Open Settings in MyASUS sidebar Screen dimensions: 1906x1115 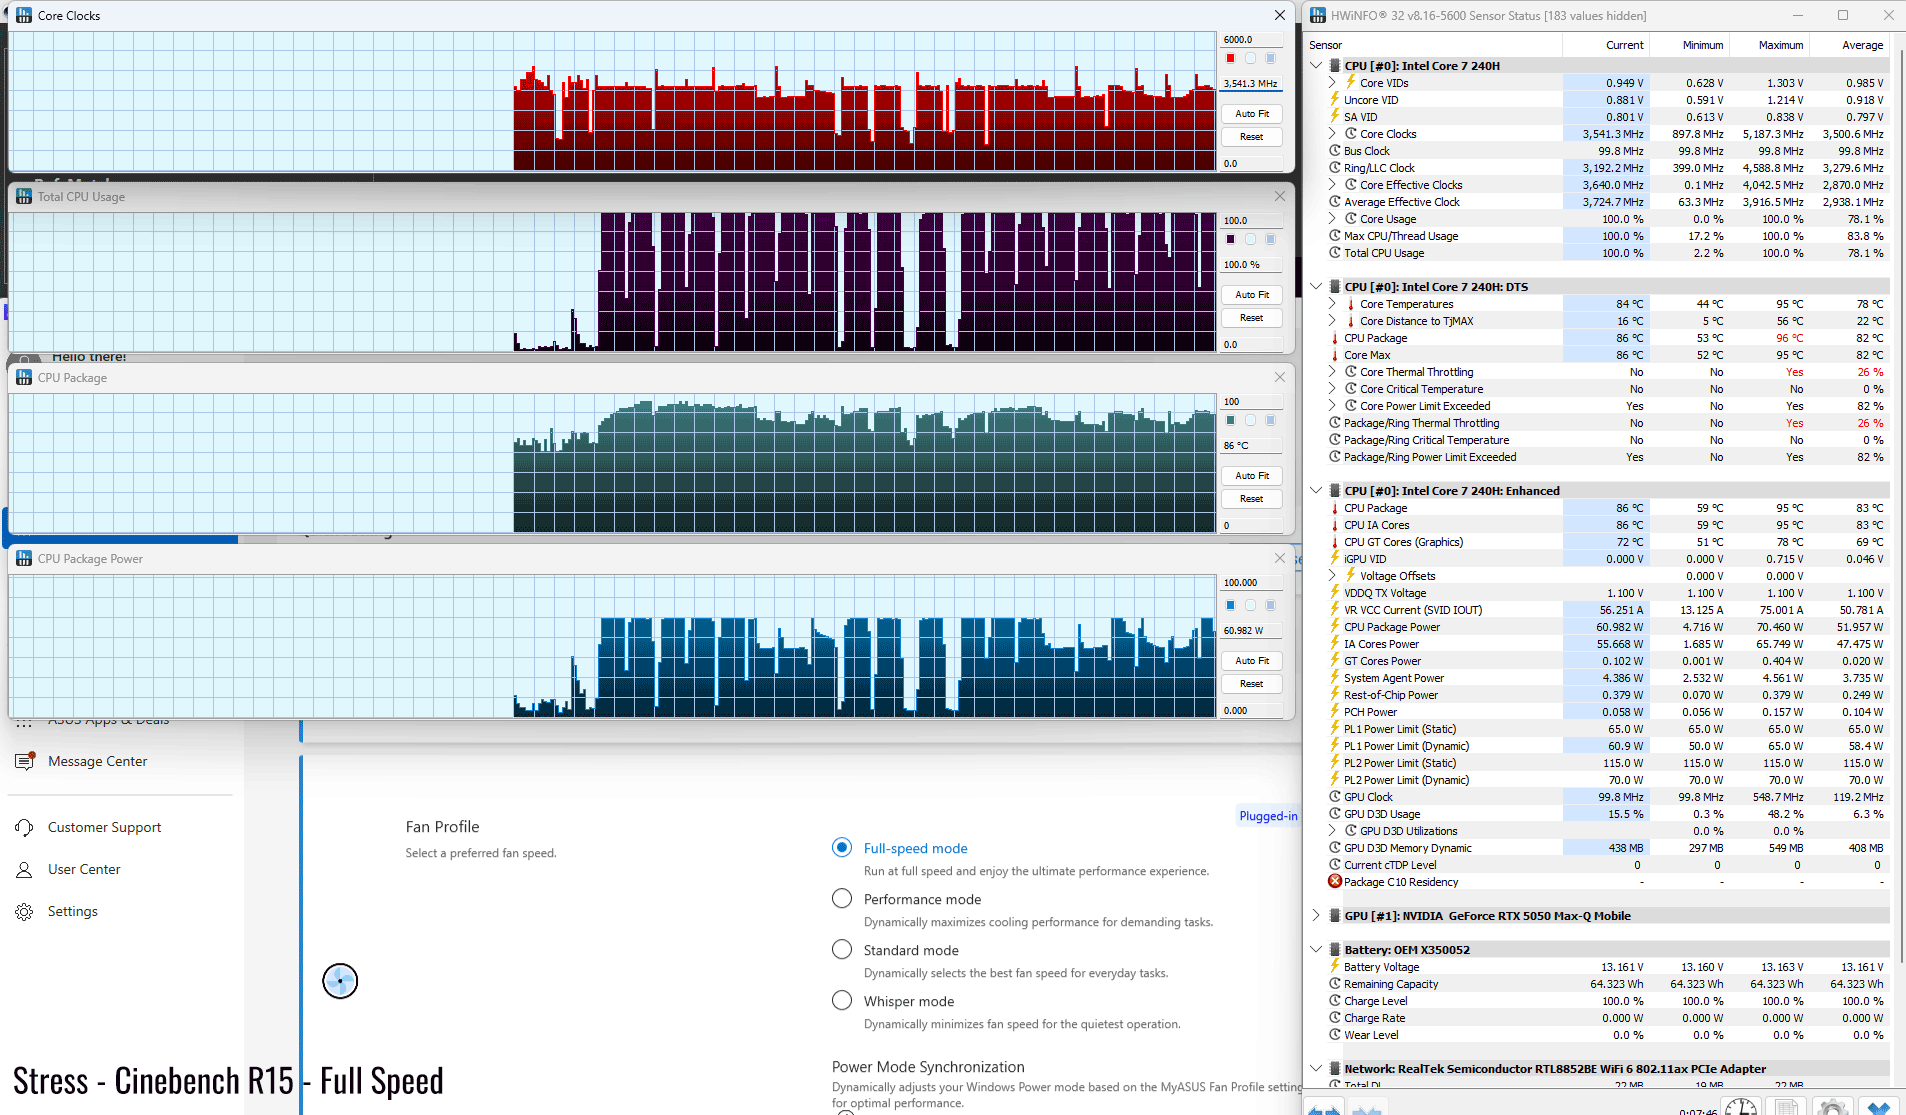[73, 912]
